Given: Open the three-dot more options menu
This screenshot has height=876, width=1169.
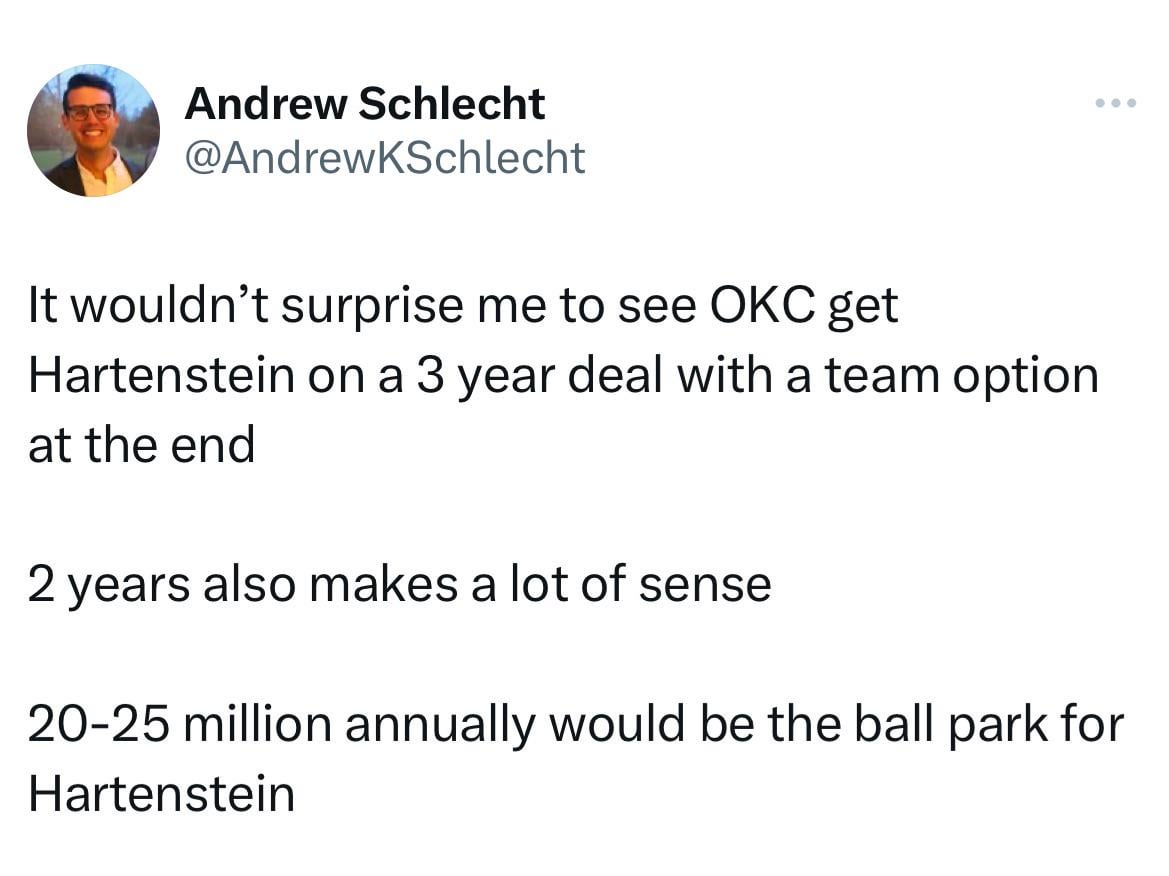Looking at the screenshot, I should pyautogui.click(x=1115, y=103).
